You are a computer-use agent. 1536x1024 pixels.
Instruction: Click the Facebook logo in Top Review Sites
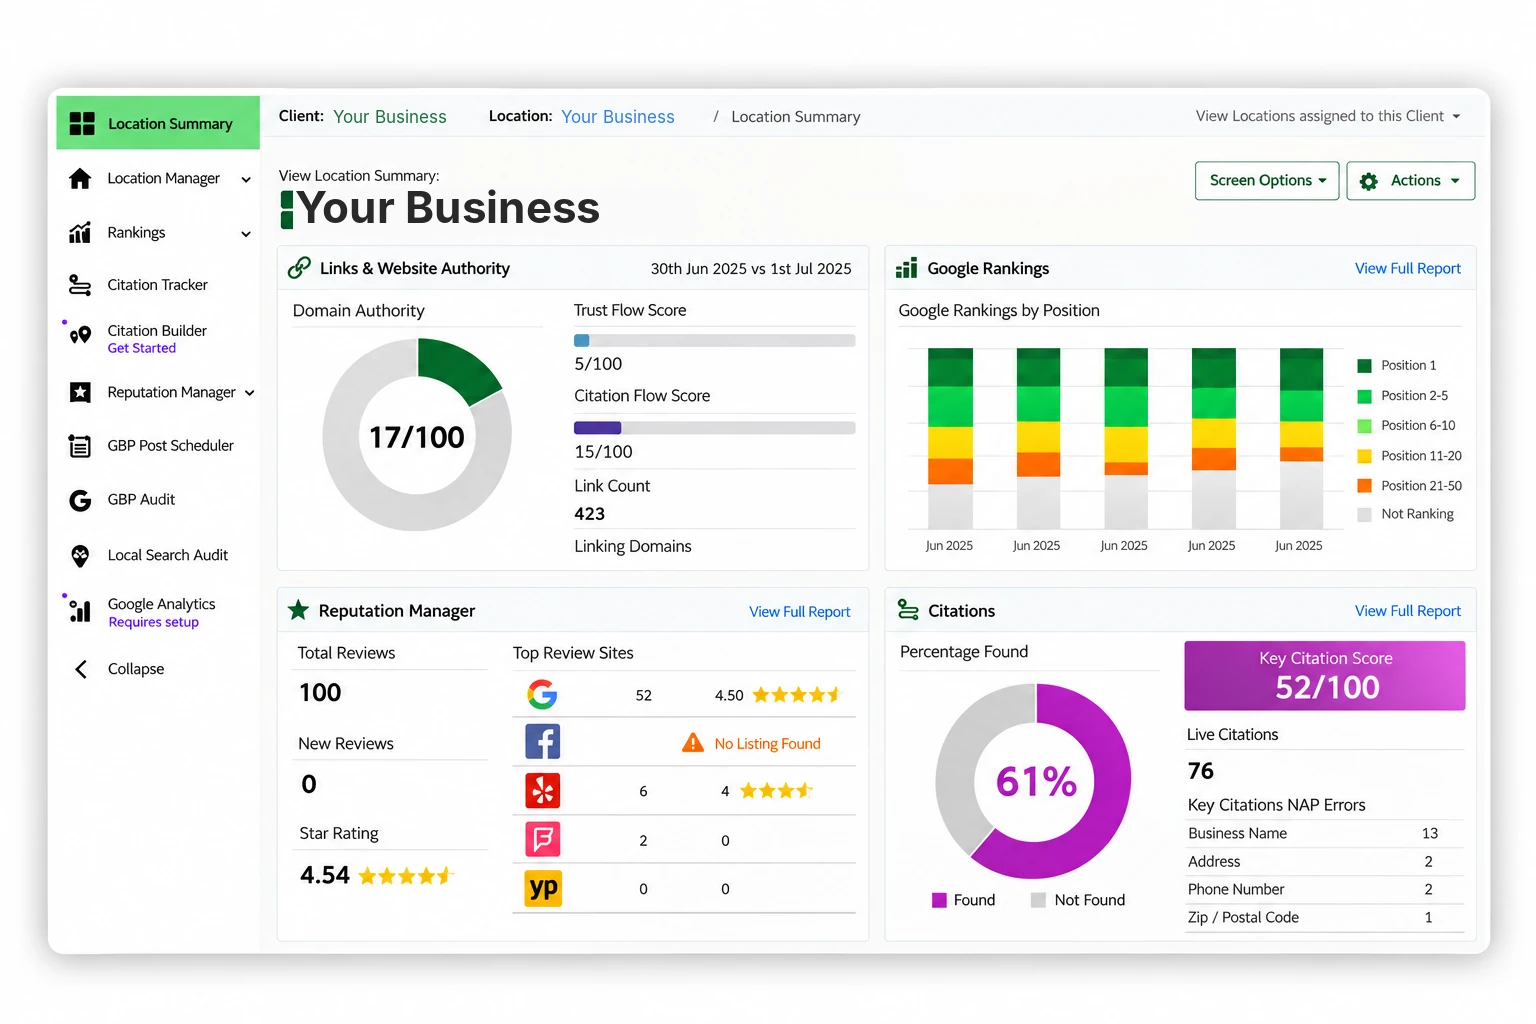tap(543, 742)
